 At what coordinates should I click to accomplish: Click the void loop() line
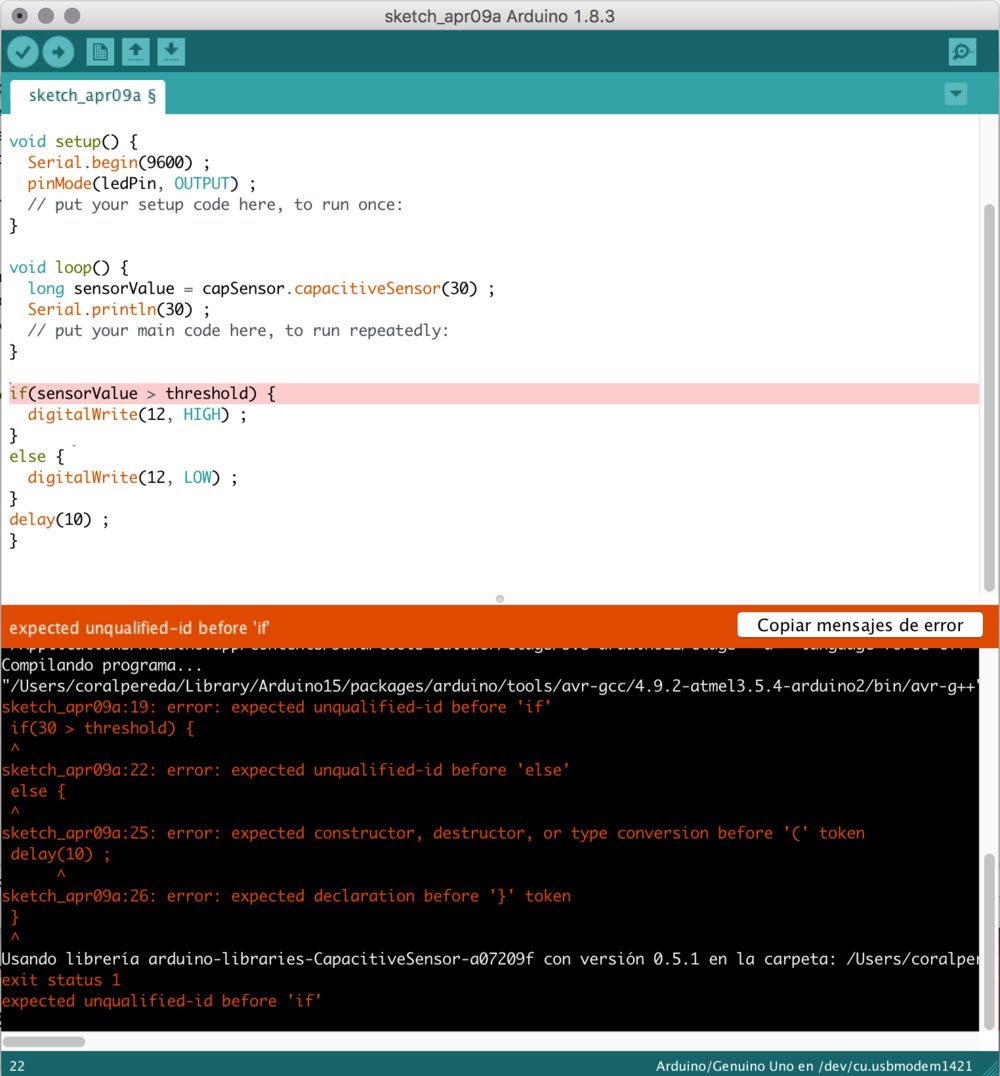(x=69, y=268)
